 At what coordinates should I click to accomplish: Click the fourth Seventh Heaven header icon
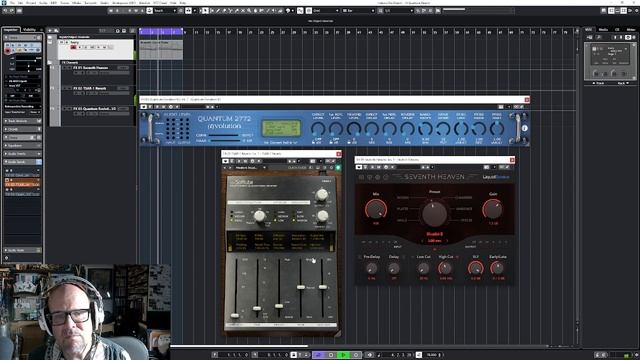coord(386,177)
